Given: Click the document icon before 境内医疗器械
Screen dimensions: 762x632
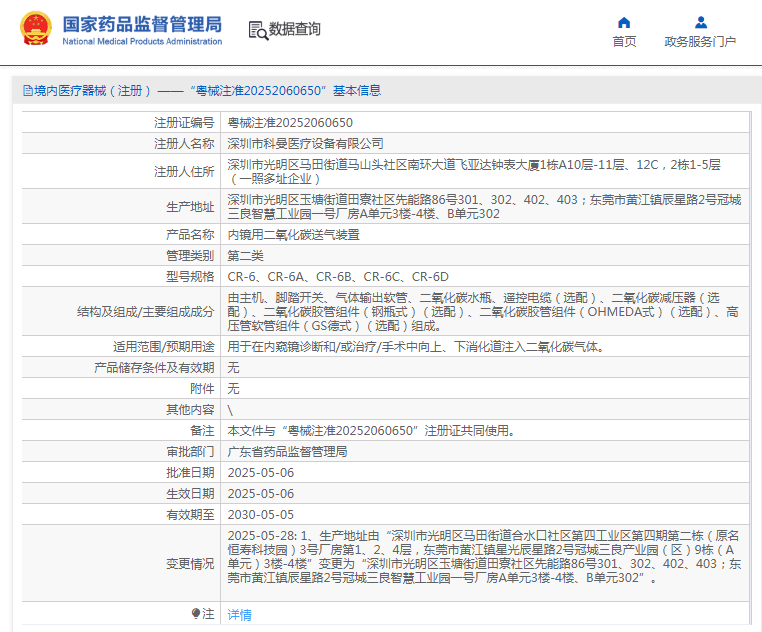Looking at the screenshot, I should [28, 90].
